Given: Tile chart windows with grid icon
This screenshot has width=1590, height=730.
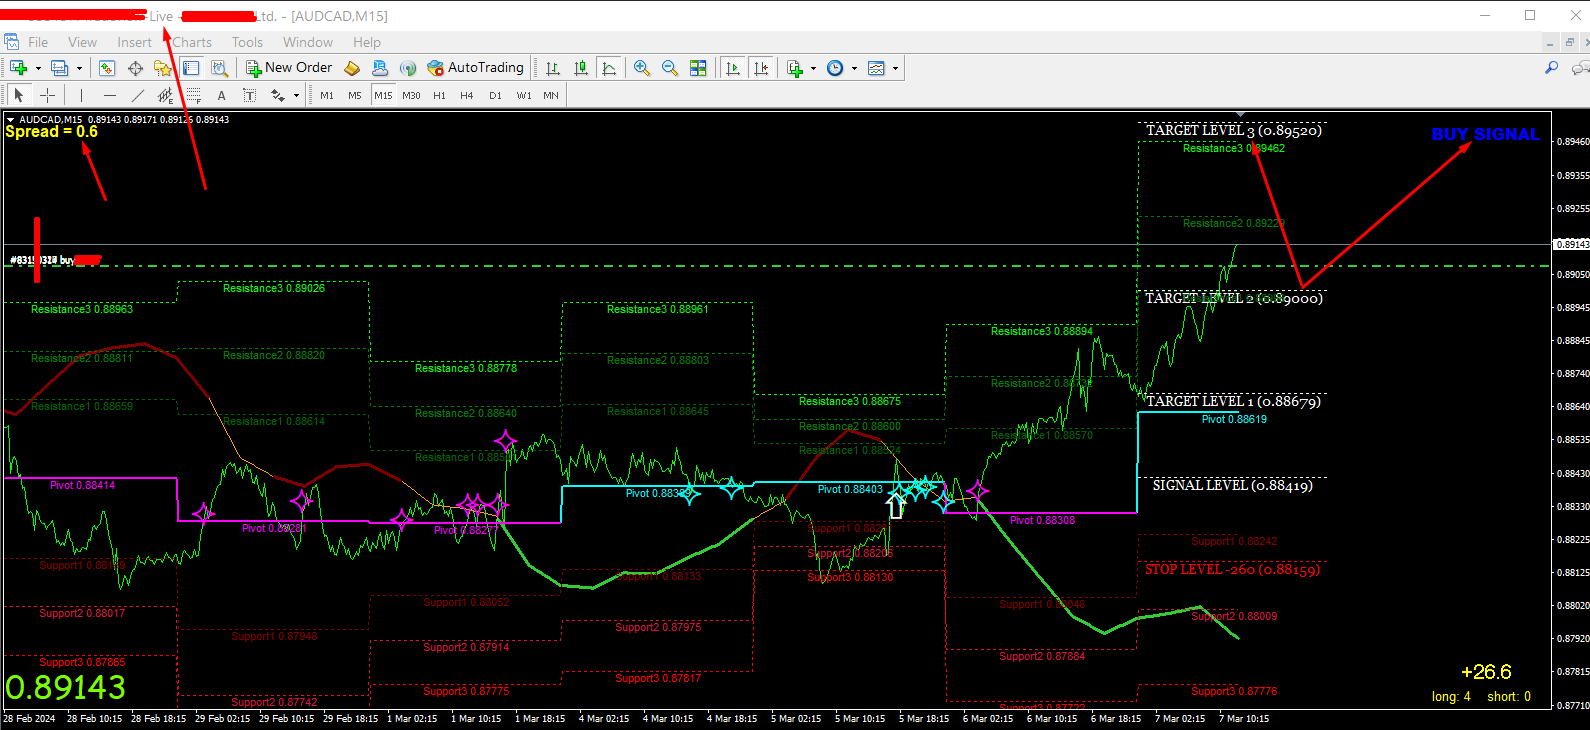Looking at the screenshot, I should (698, 68).
